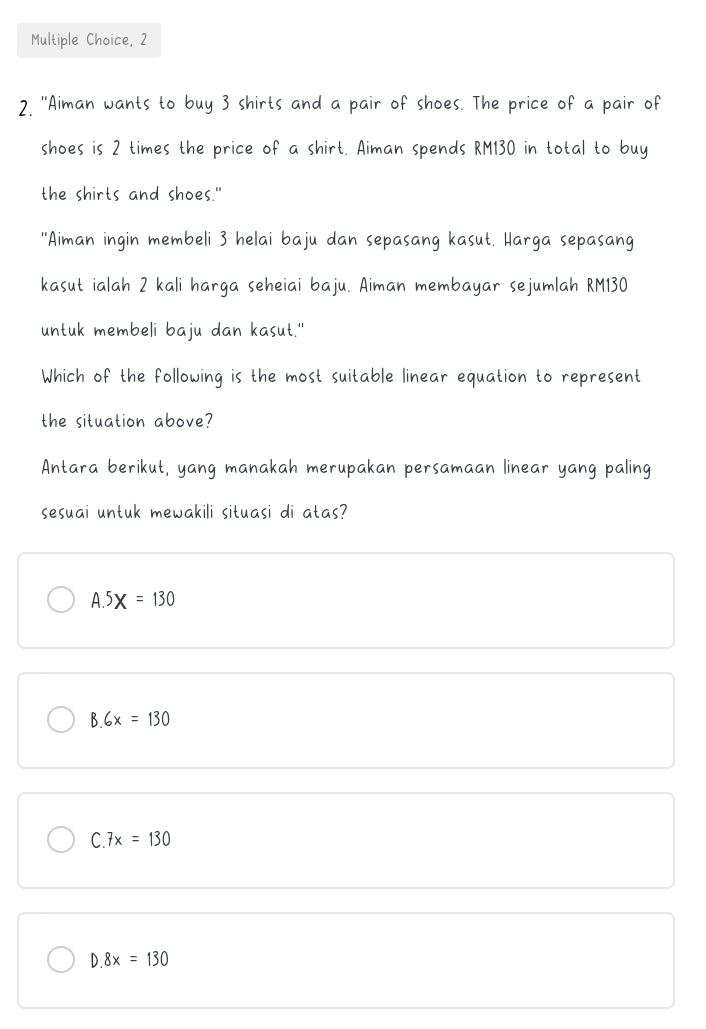The width and height of the screenshot is (706, 1029).
Task: Click the line starting "kasut ialah 2 kali"
Action: click(334, 286)
